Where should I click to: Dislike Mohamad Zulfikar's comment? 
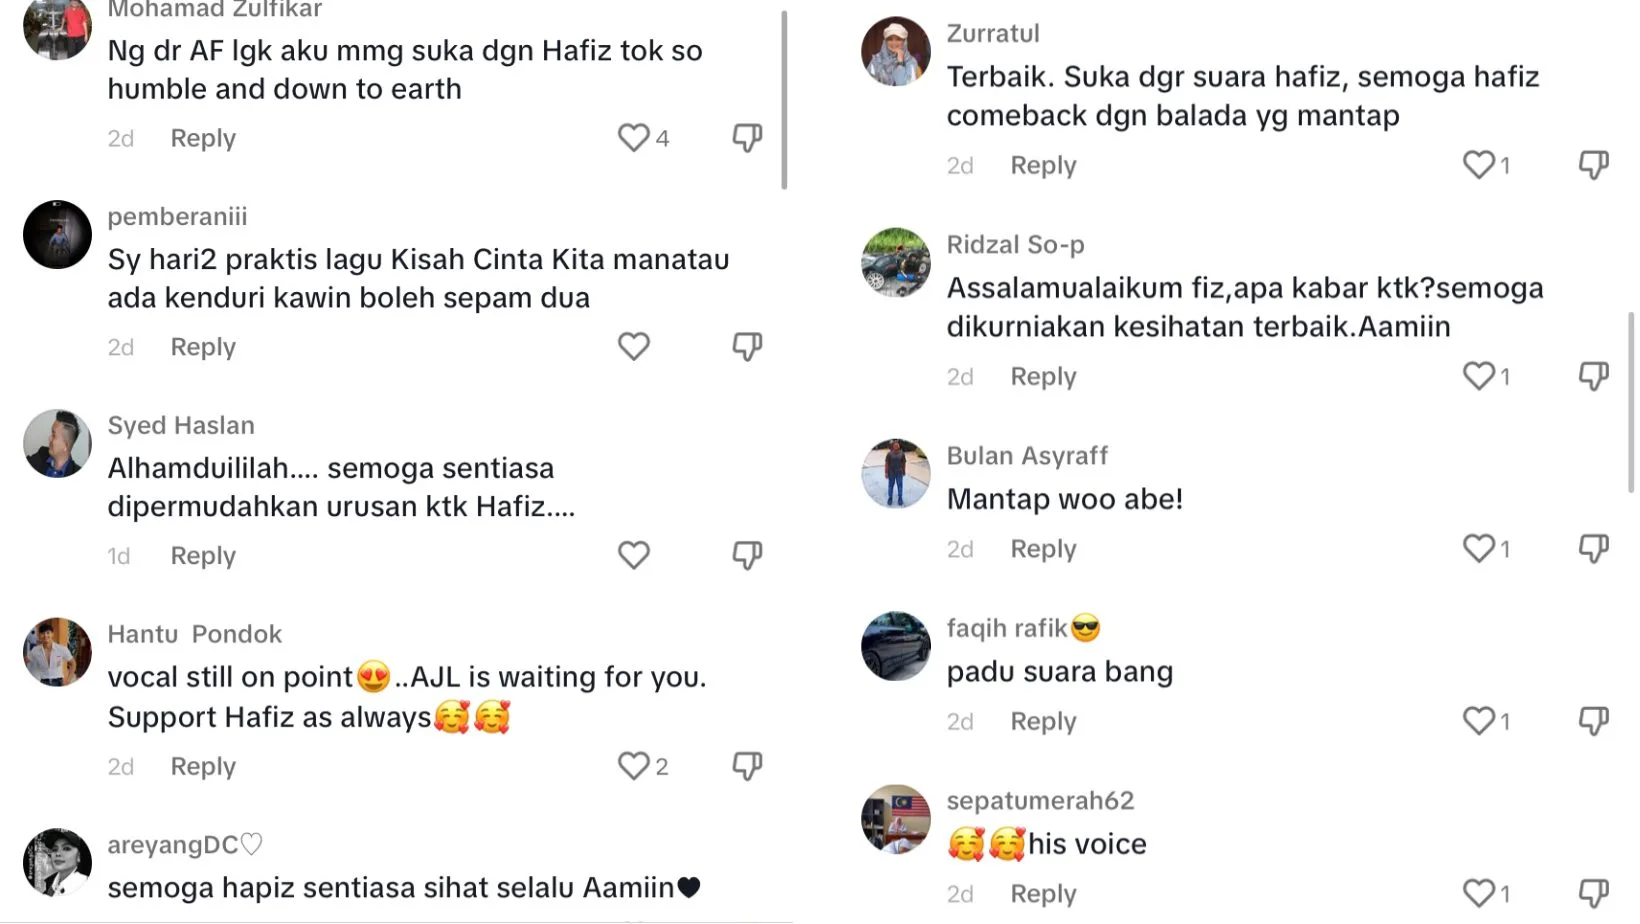pyautogui.click(x=747, y=137)
